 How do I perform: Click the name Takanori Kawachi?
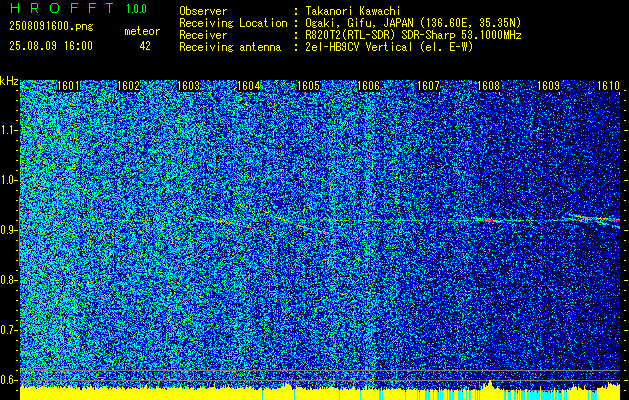coord(352,11)
